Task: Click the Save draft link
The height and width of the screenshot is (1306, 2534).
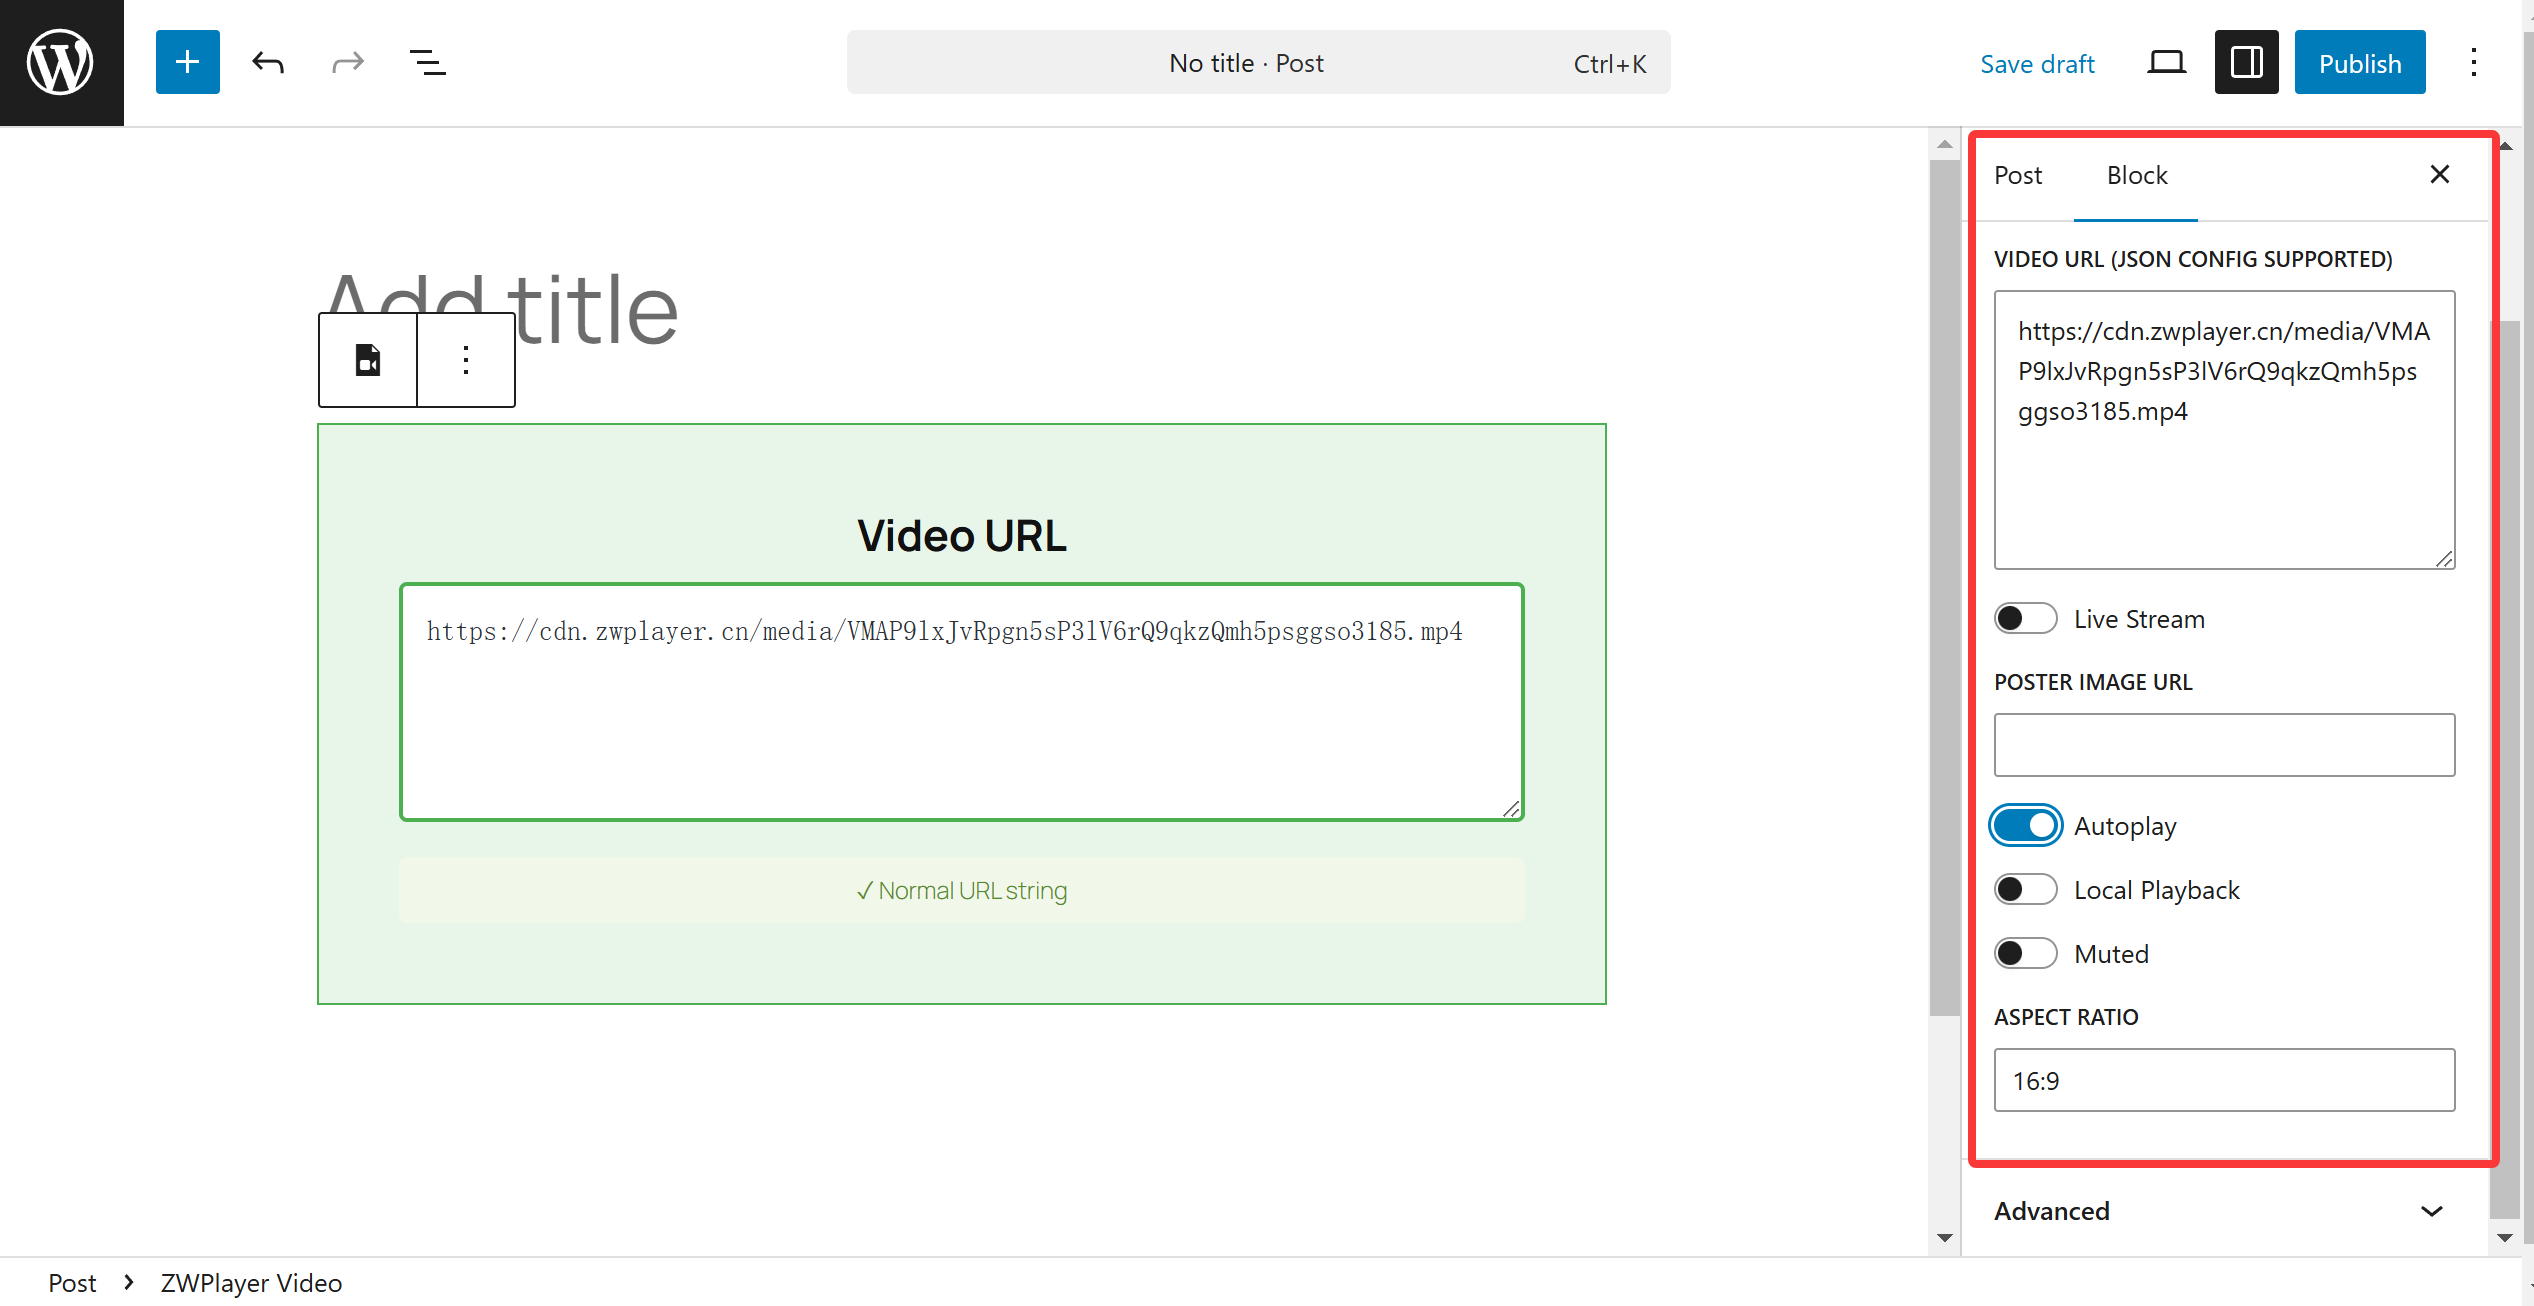Action: coord(2037,64)
